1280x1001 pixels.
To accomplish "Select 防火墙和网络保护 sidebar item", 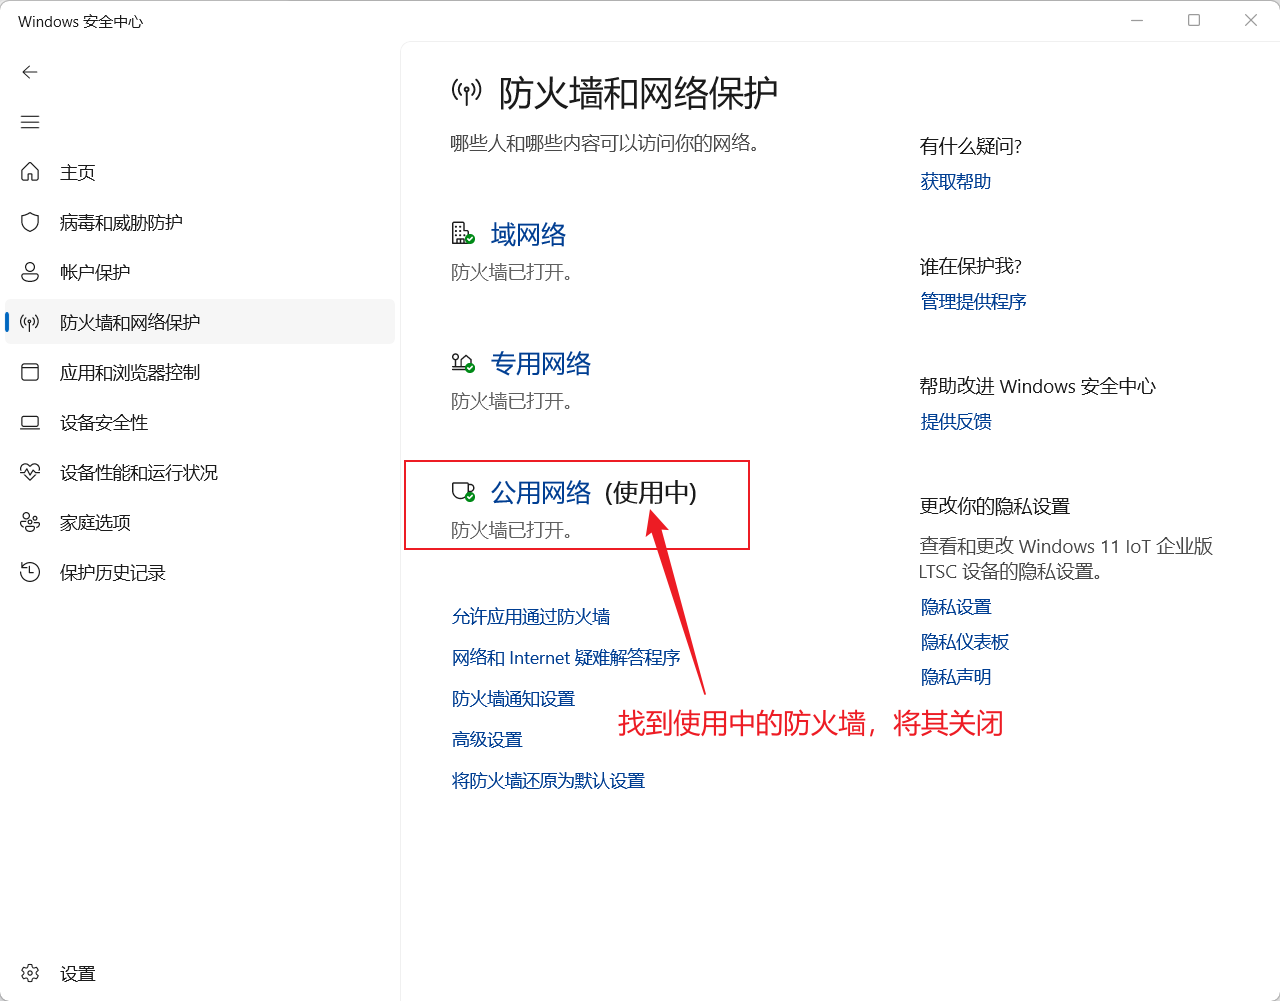I will pyautogui.click(x=200, y=322).
